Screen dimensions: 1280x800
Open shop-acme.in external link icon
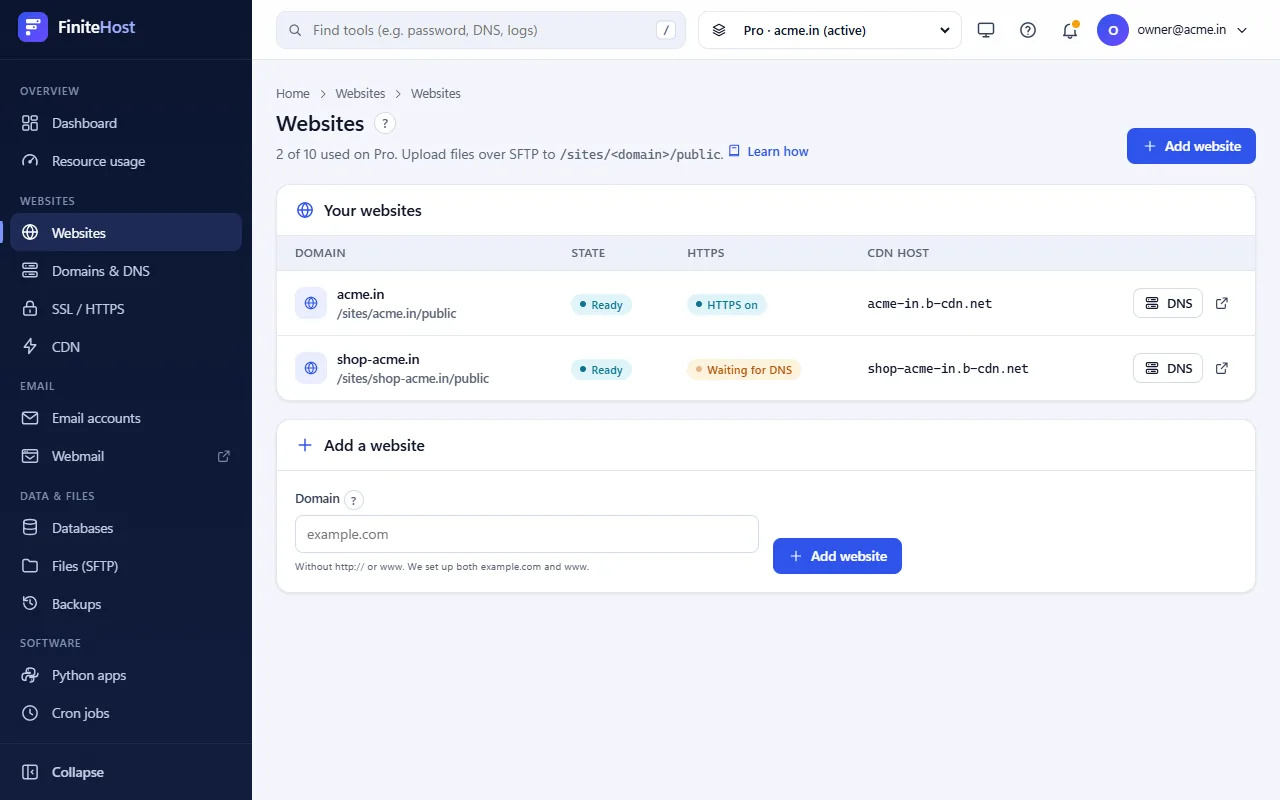tap(1222, 368)
